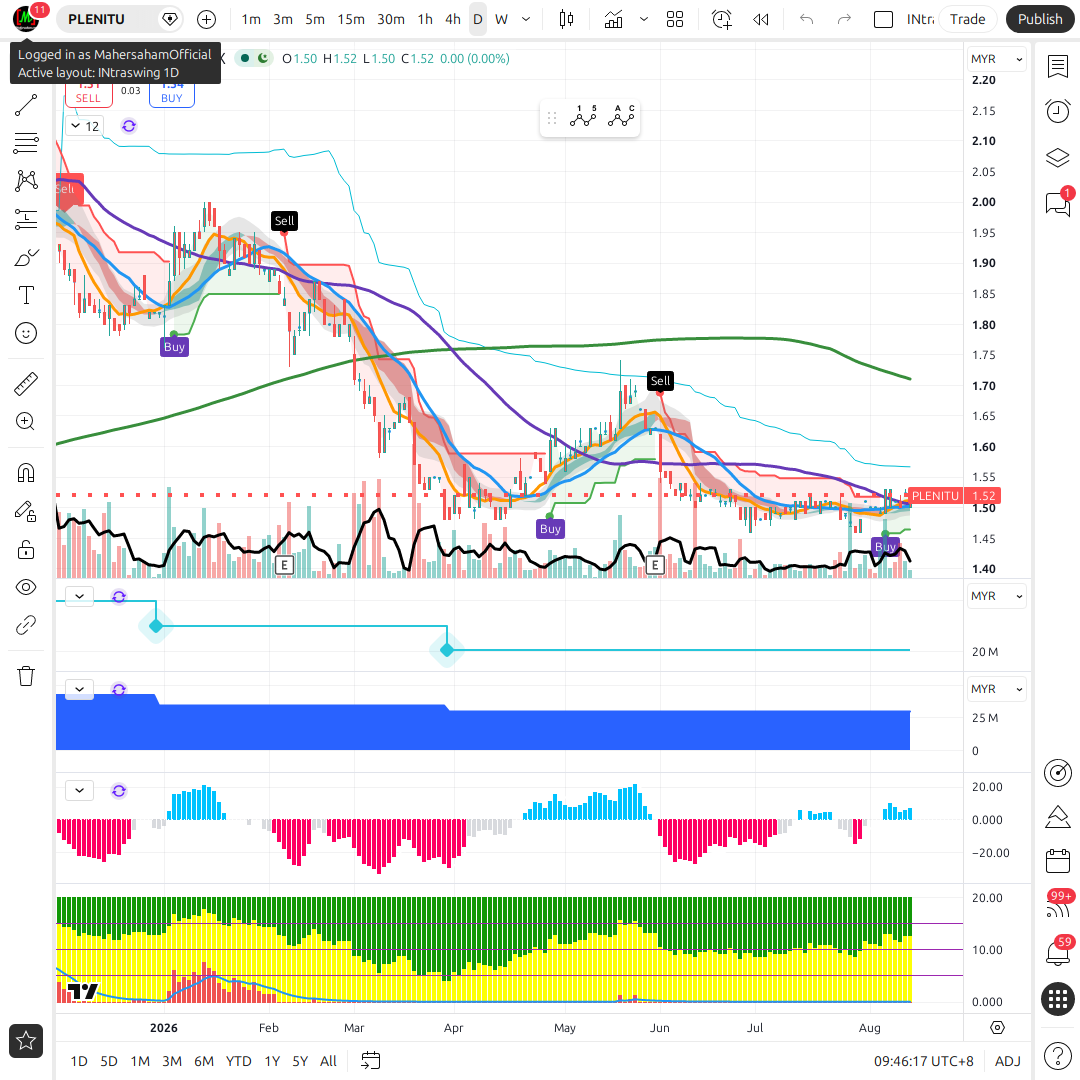Select the 1h timeframe
1080x1080 pixels.
(x=425, y=19)
